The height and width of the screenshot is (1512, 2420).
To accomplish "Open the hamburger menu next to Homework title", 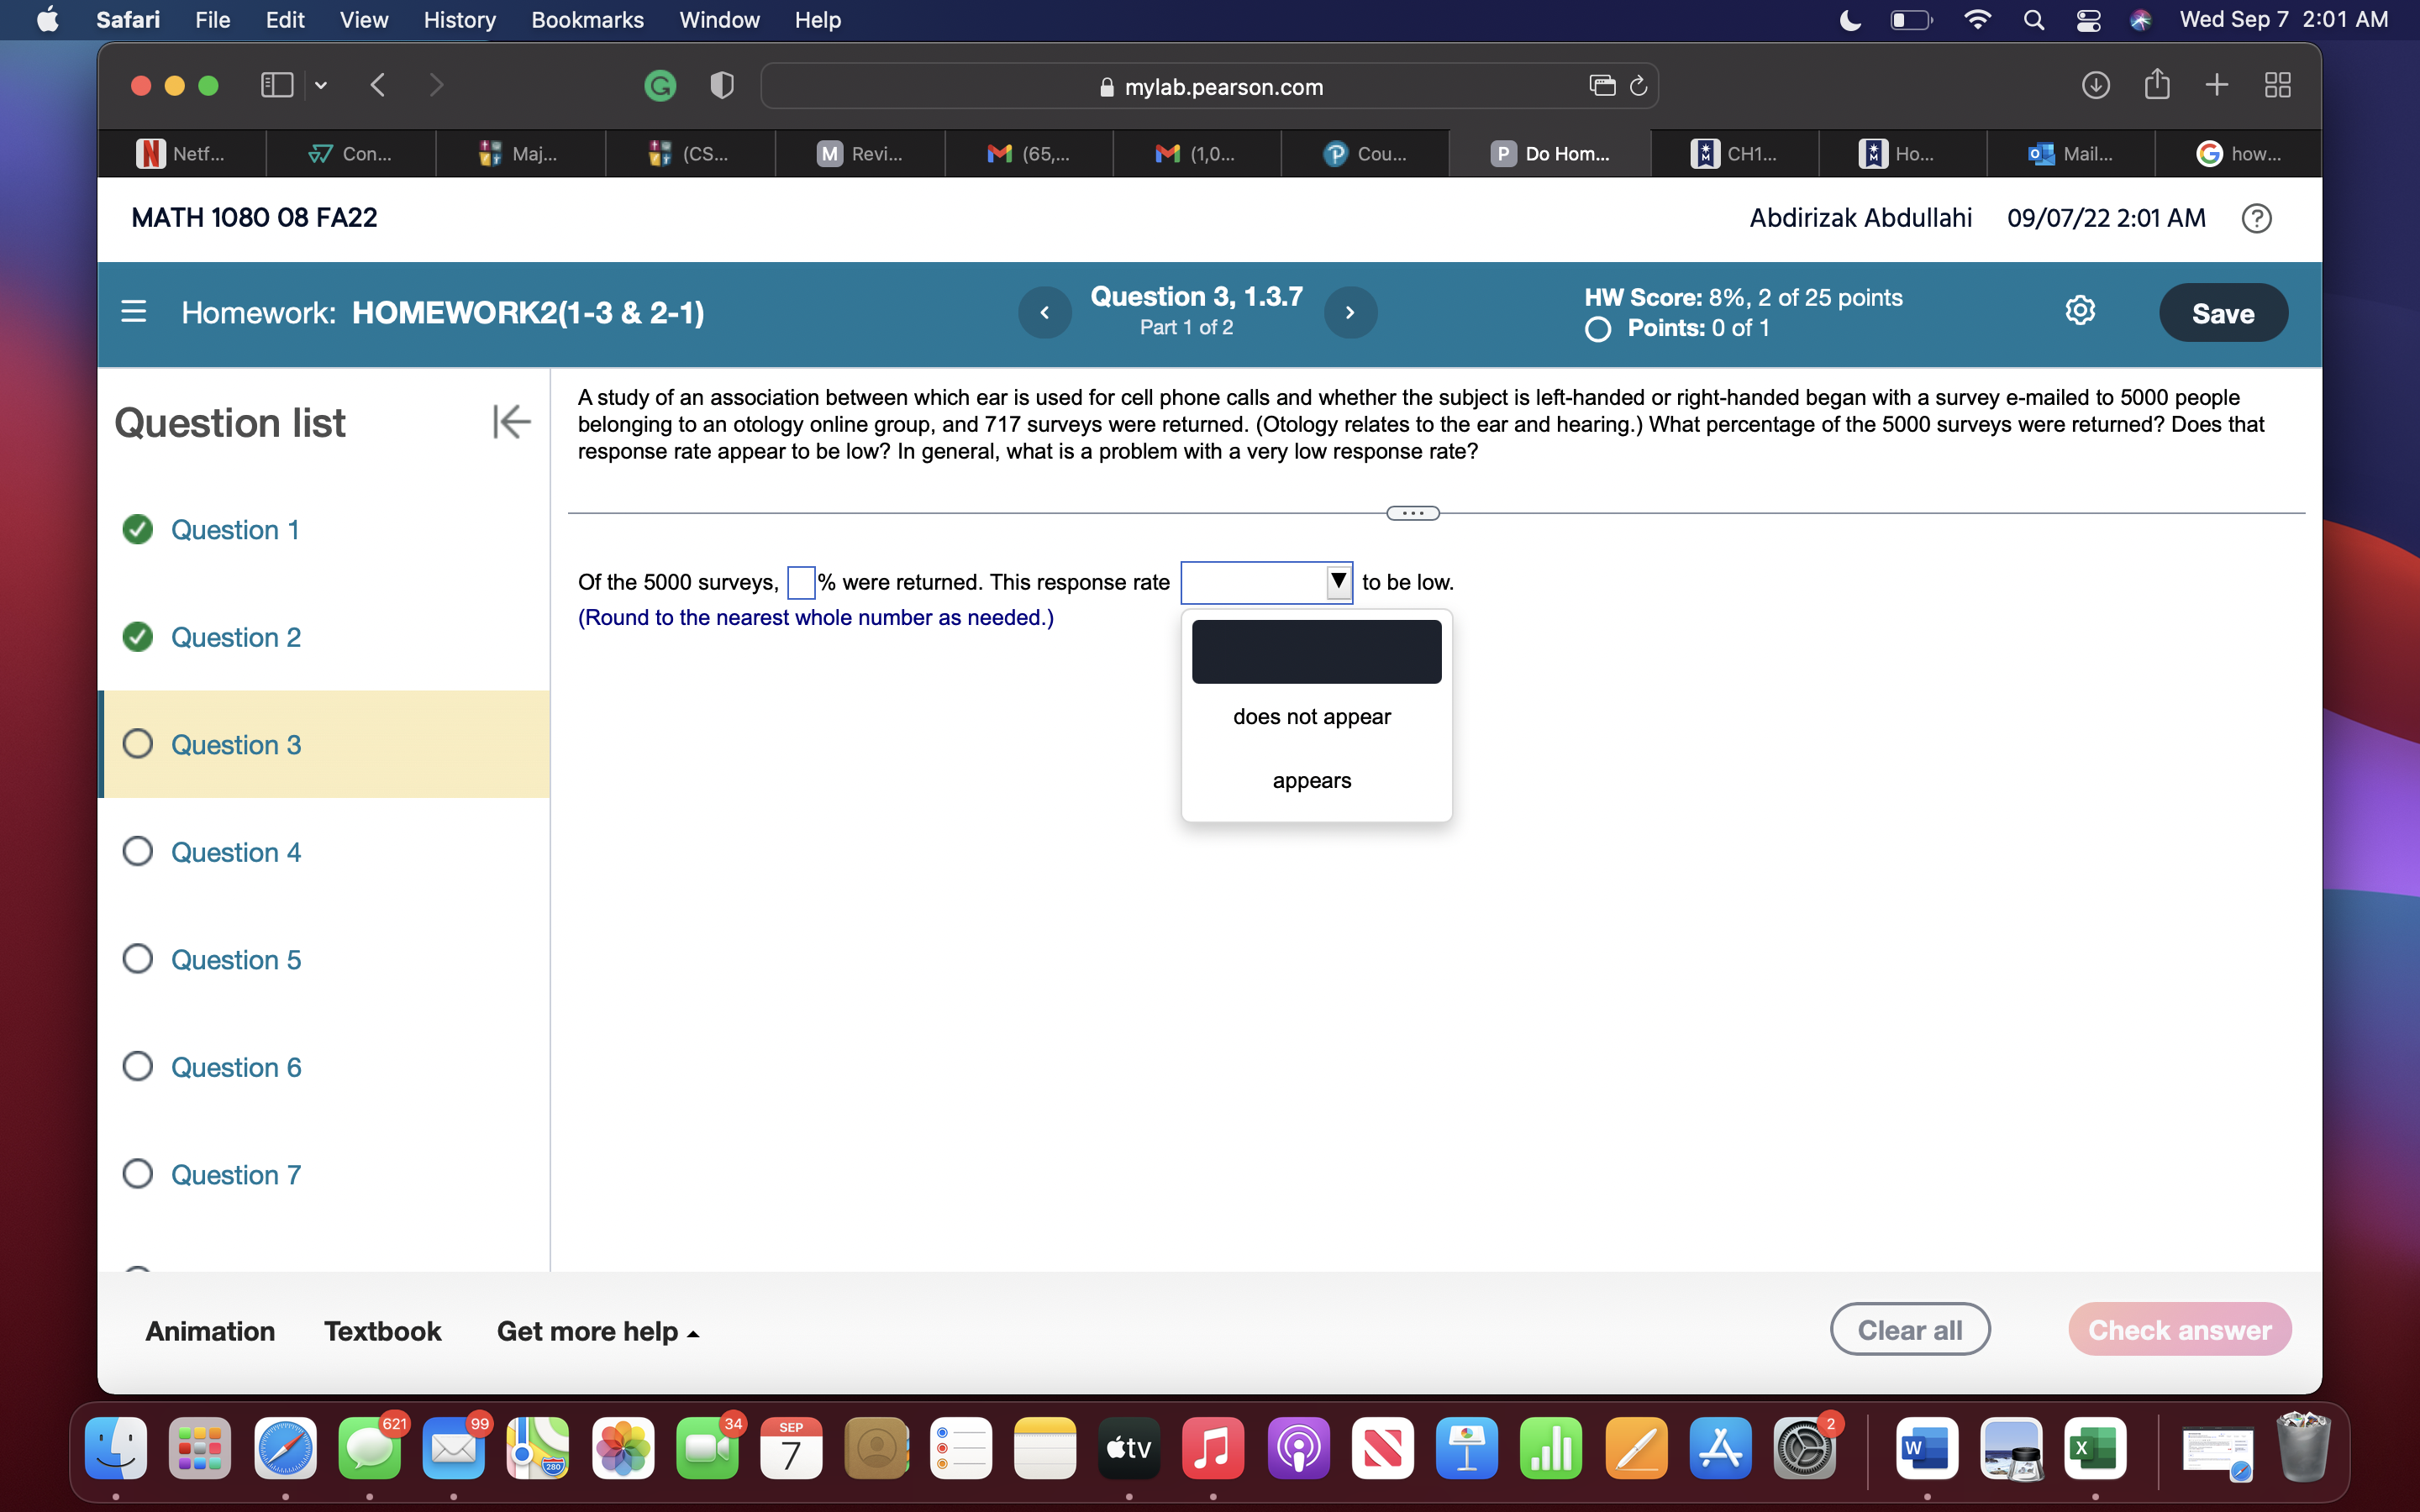I will coord(134,311).
